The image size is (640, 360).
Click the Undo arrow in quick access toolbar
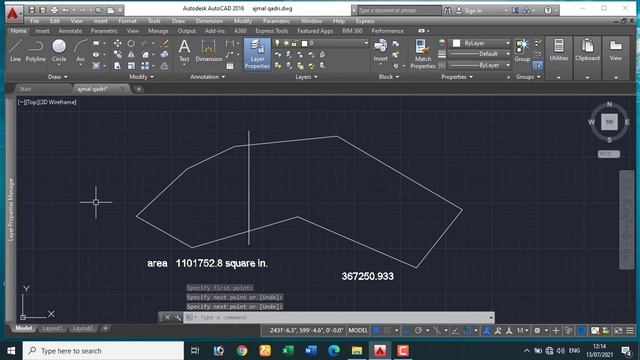66,10
